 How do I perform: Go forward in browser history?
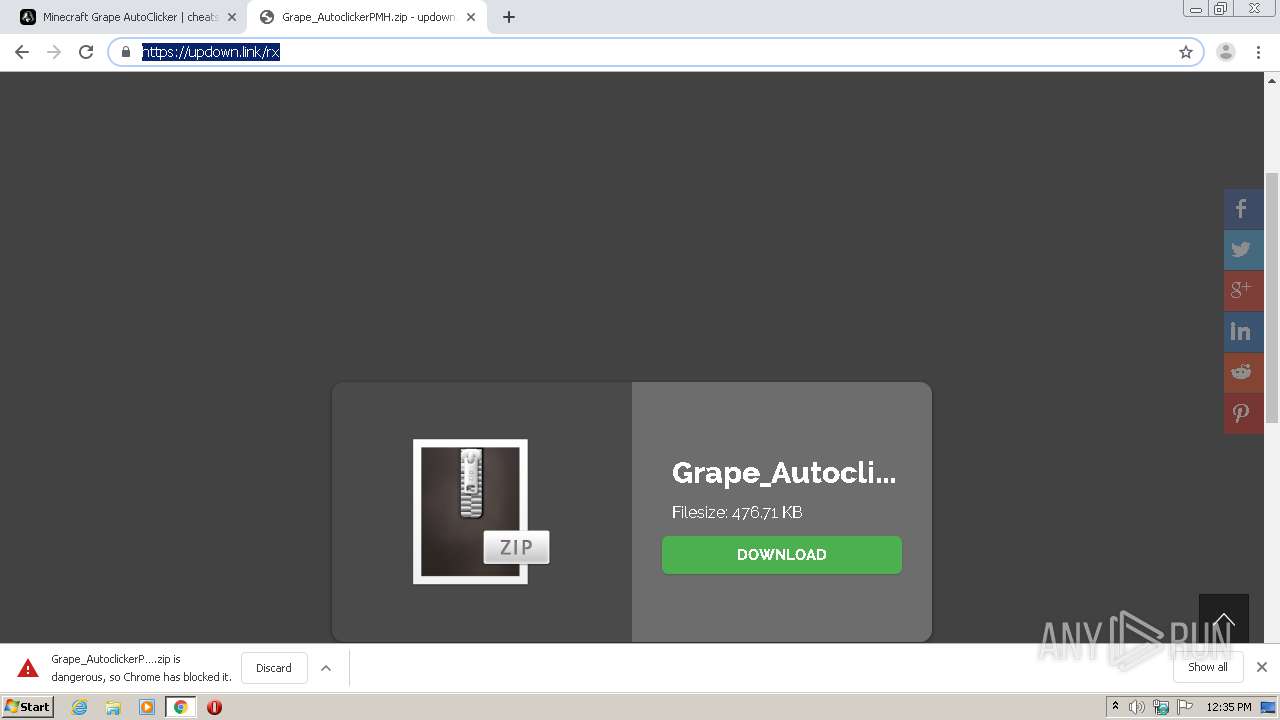pos(54,52)
